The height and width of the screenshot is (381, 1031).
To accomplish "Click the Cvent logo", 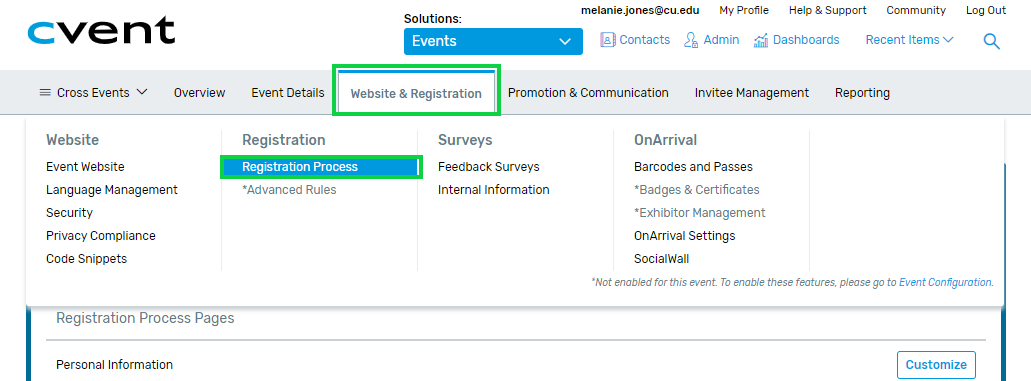I will tap(102, 32).
